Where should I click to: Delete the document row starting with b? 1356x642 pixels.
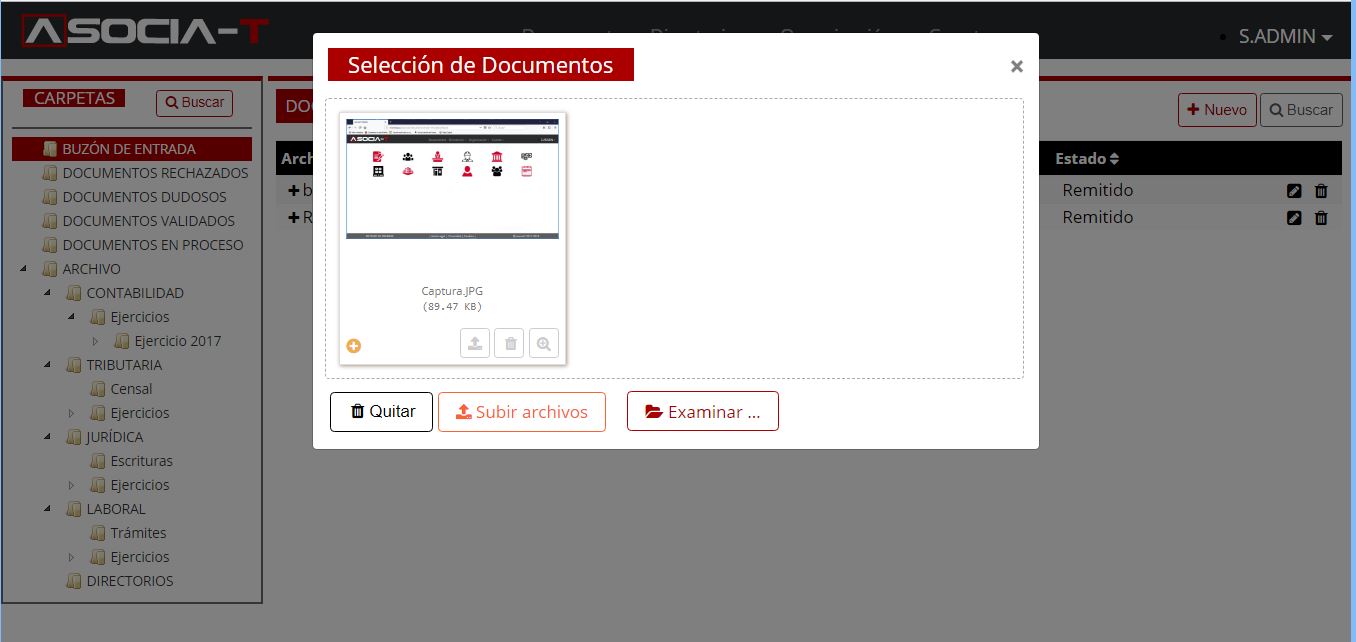tap(1321, 191)
